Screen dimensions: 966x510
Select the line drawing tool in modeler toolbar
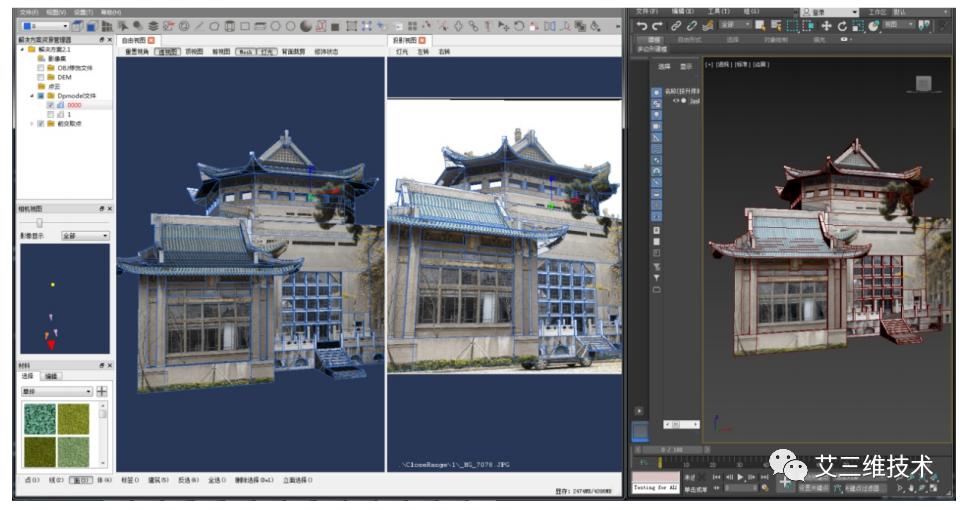click(x=199, y=26)
